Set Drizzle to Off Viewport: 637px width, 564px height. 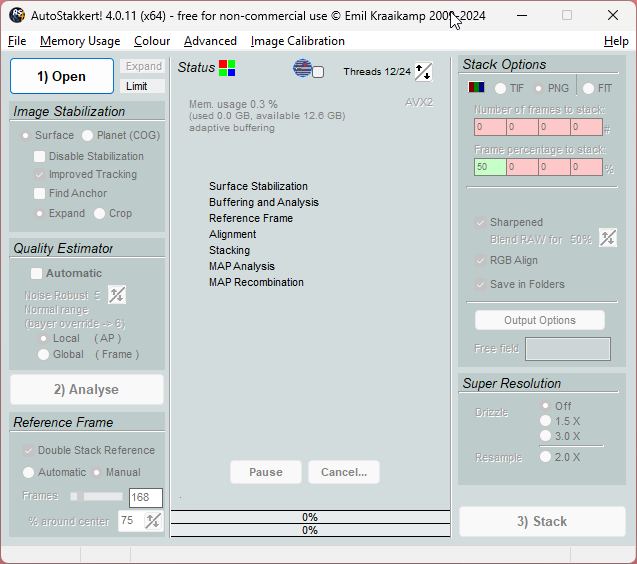(546, 406)
